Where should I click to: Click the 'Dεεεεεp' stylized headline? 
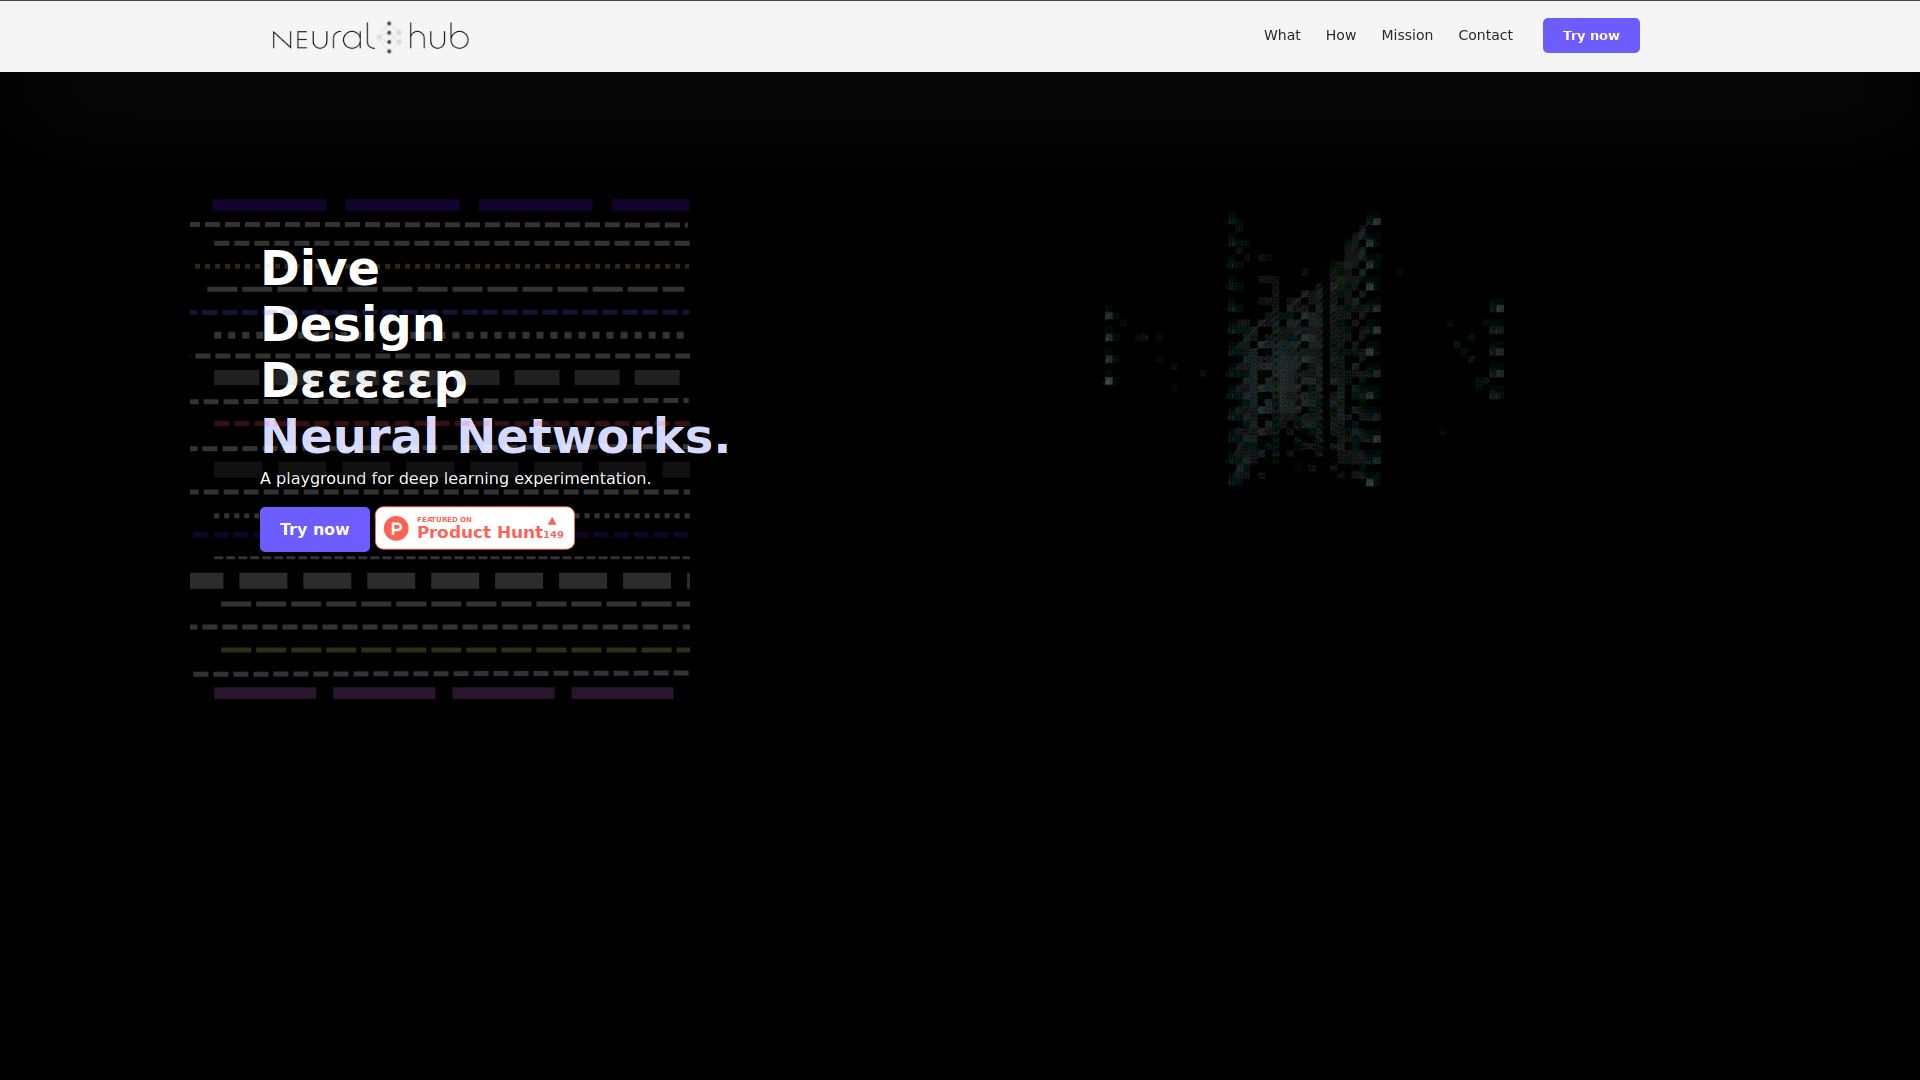tap(363, 381)
